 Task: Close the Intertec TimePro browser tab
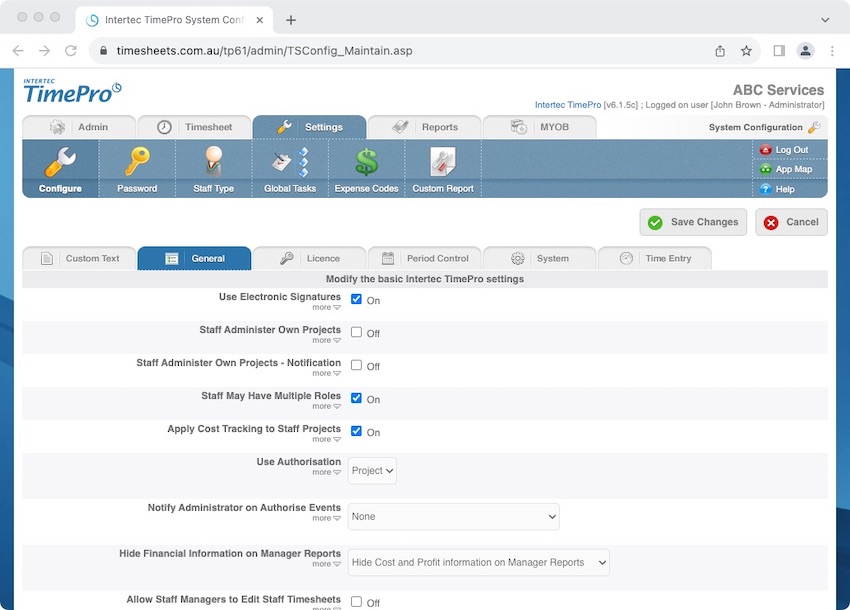[x=260, y=20]
